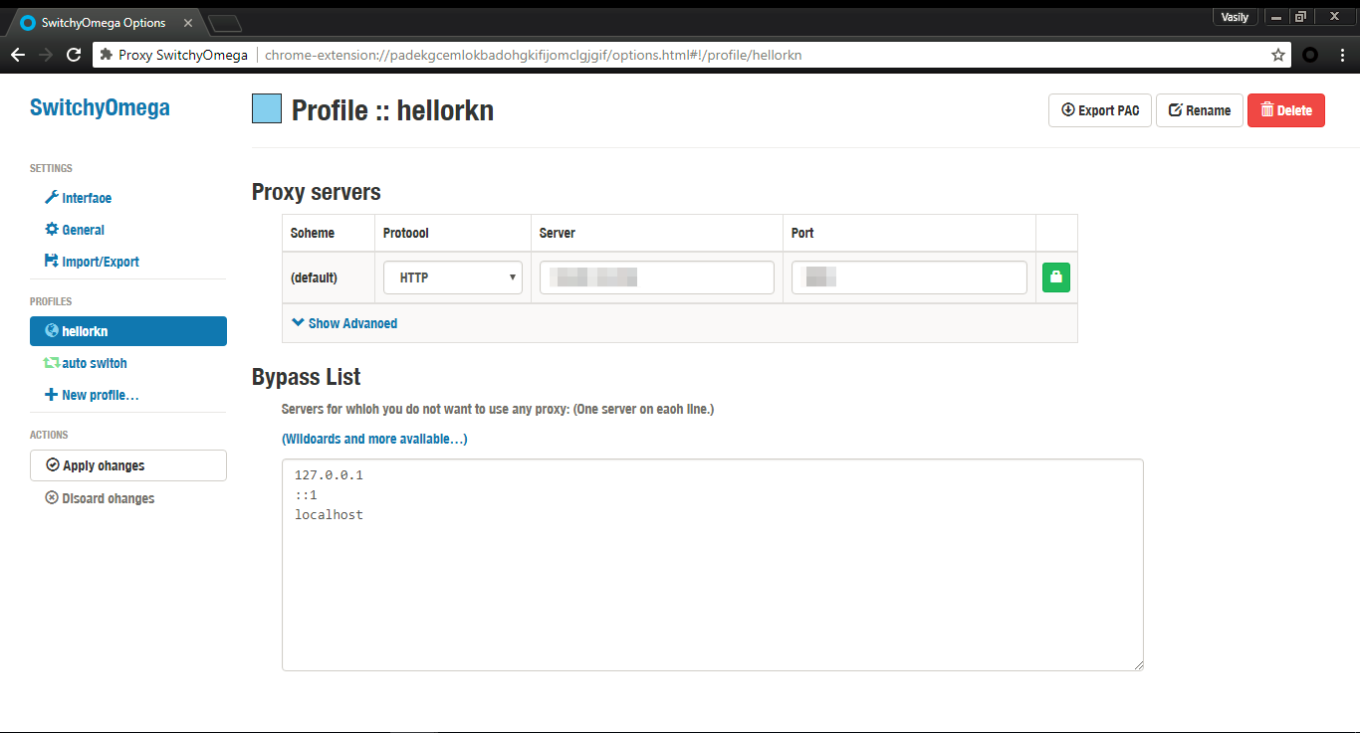Click the download icon on Export PAC
1360x733 pixels.
(x=1068, y=110)
